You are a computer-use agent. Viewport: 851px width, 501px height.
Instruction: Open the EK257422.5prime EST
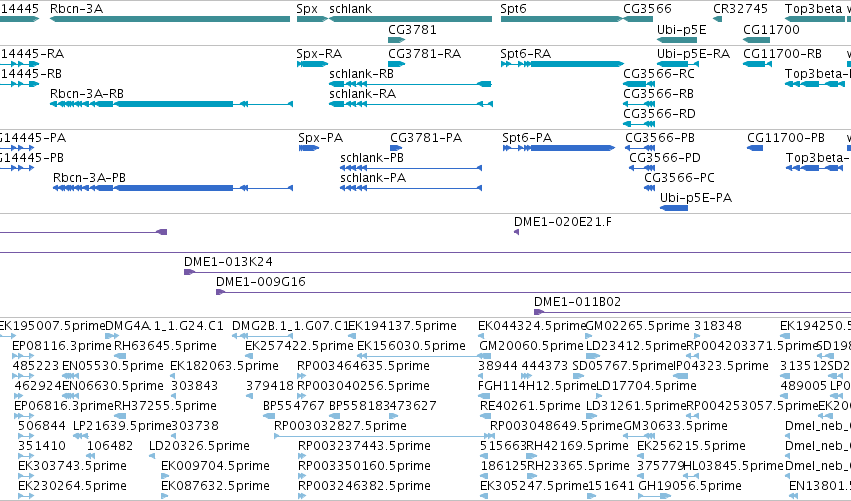(249, 357)
